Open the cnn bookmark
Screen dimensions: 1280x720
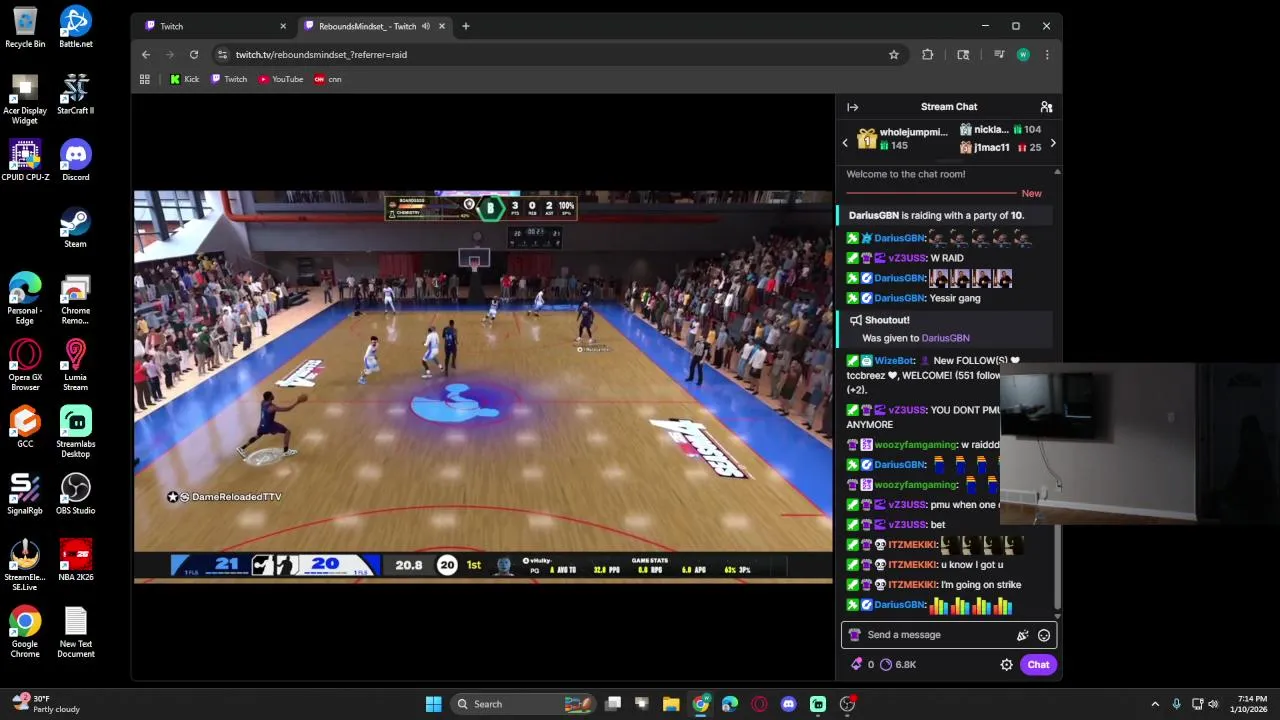[328, 79]
